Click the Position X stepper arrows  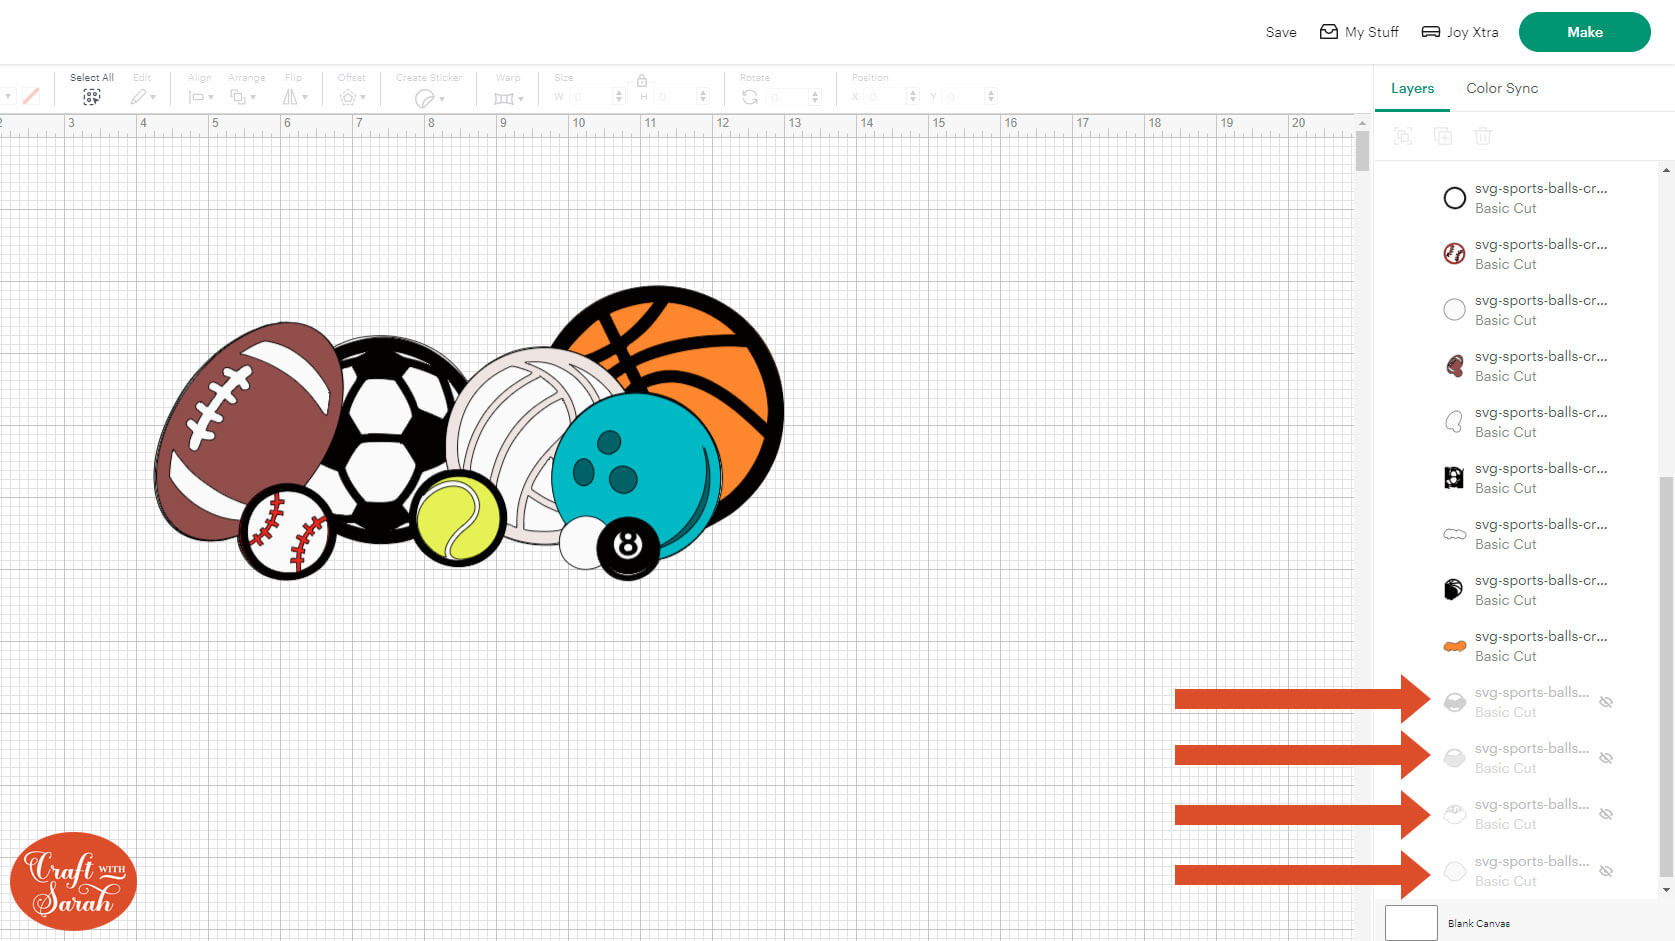(x=913, y=97)
